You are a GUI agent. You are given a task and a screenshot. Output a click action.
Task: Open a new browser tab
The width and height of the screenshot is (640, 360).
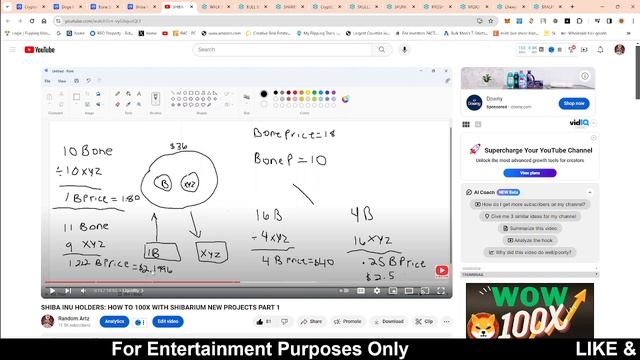click(x=572, y=7)
